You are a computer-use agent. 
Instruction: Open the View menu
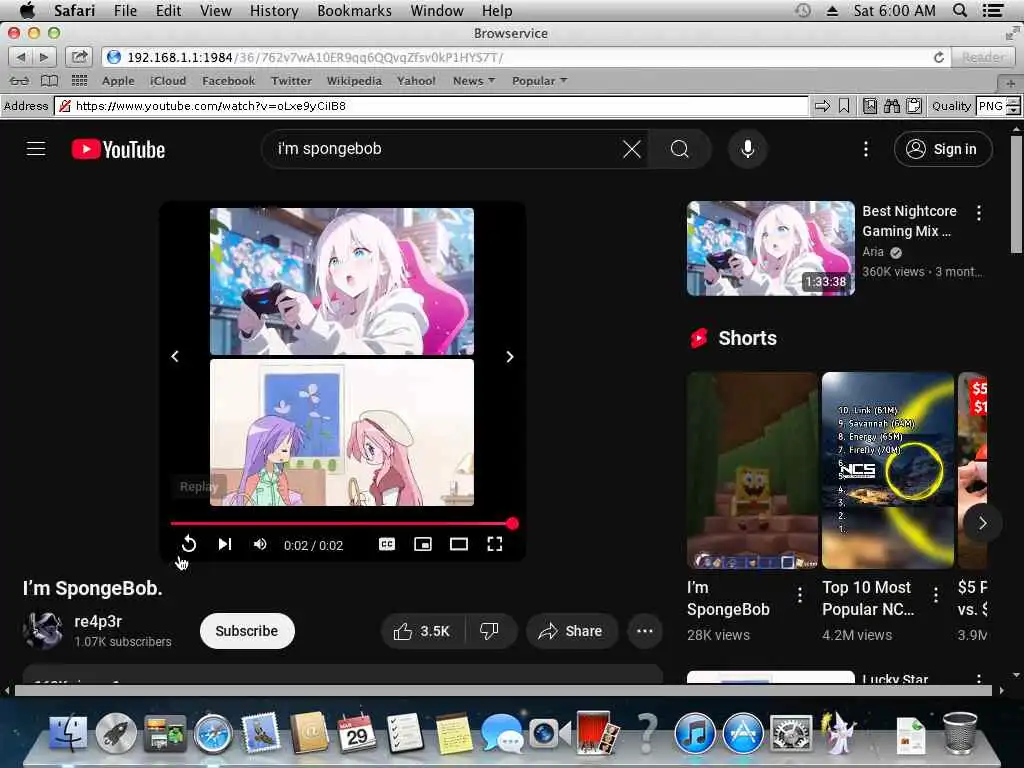[216, 10]
